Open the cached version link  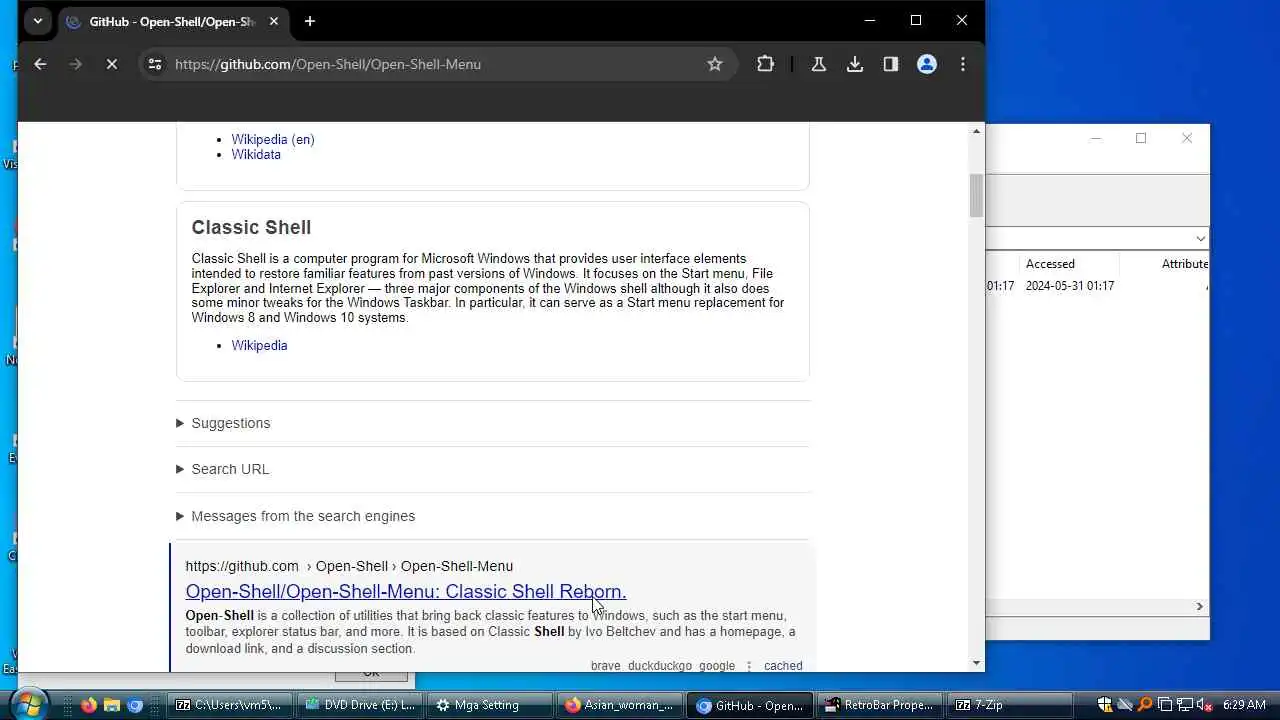pyautogui.click(x=783, y=665)
